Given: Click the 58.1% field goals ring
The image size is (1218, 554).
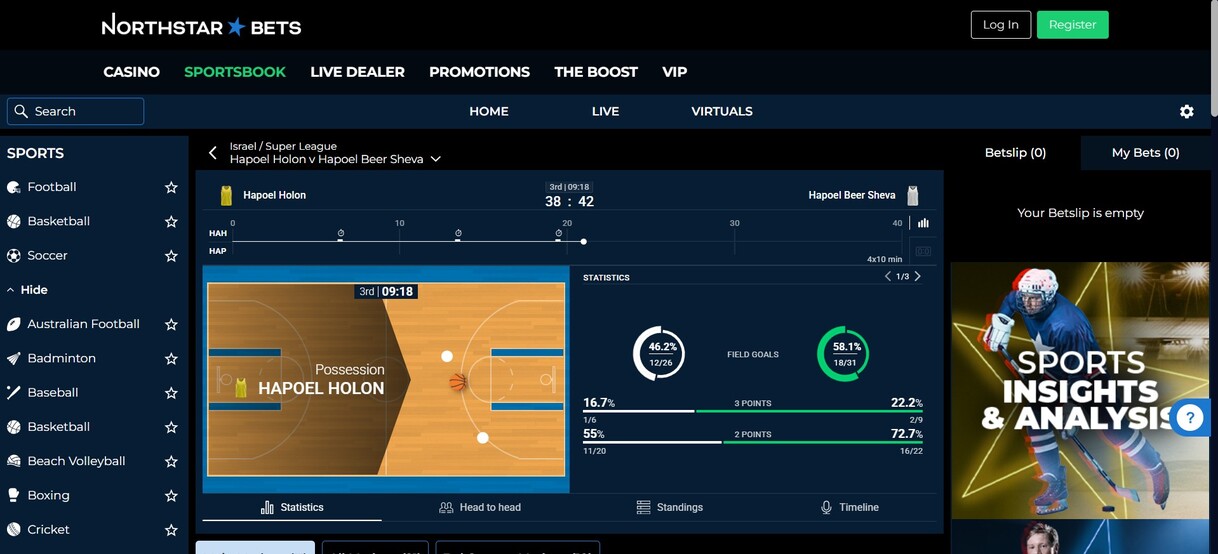Looking at the screenshot, I should pyautogui.click(x=844, y=353).
